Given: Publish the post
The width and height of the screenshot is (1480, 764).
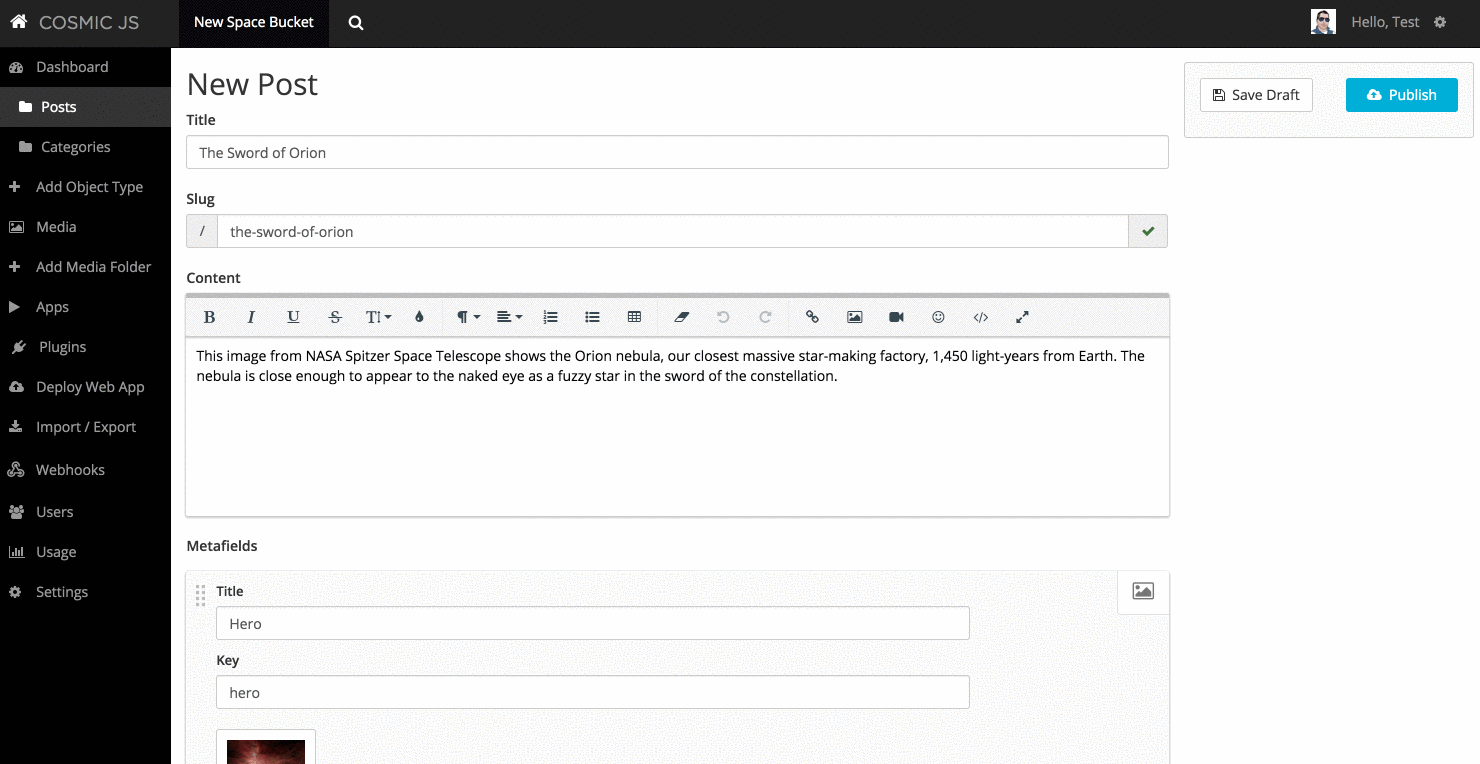Looking at the screenshot, I should tap(1401, 95).
